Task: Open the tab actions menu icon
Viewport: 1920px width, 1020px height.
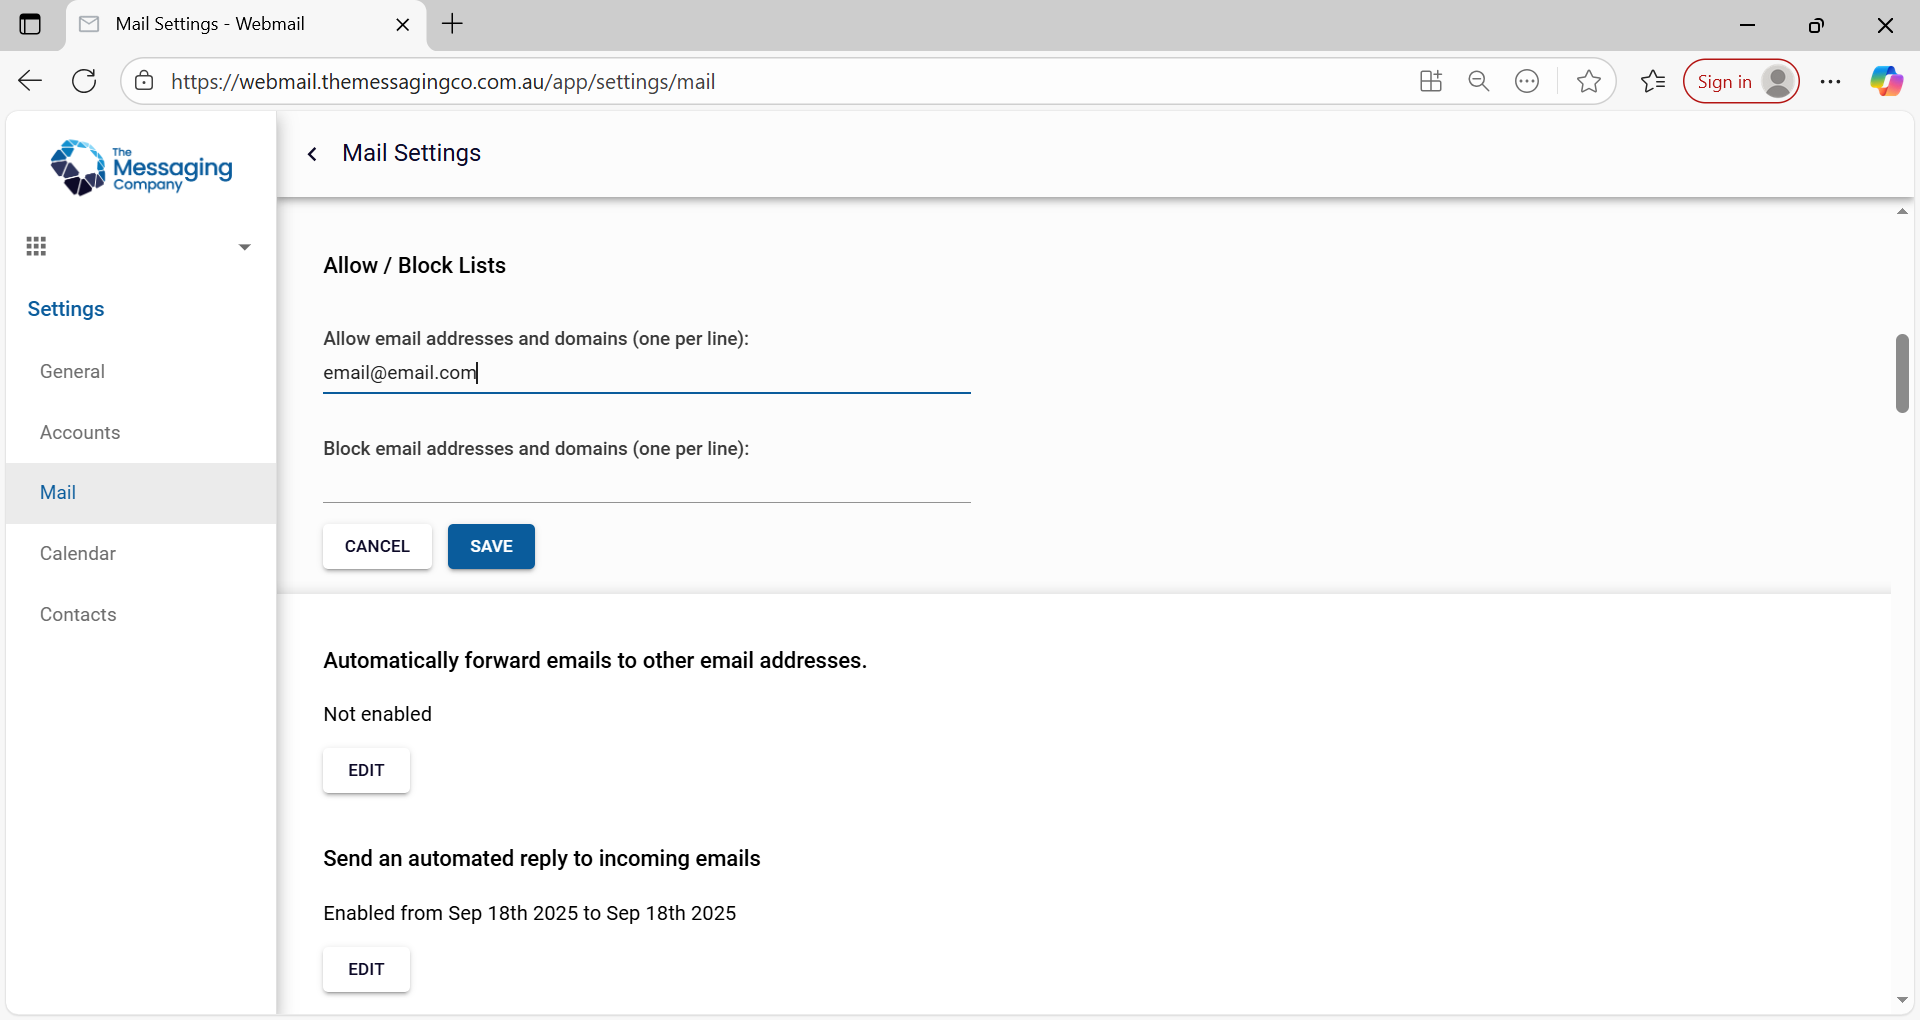Action: 30,24
